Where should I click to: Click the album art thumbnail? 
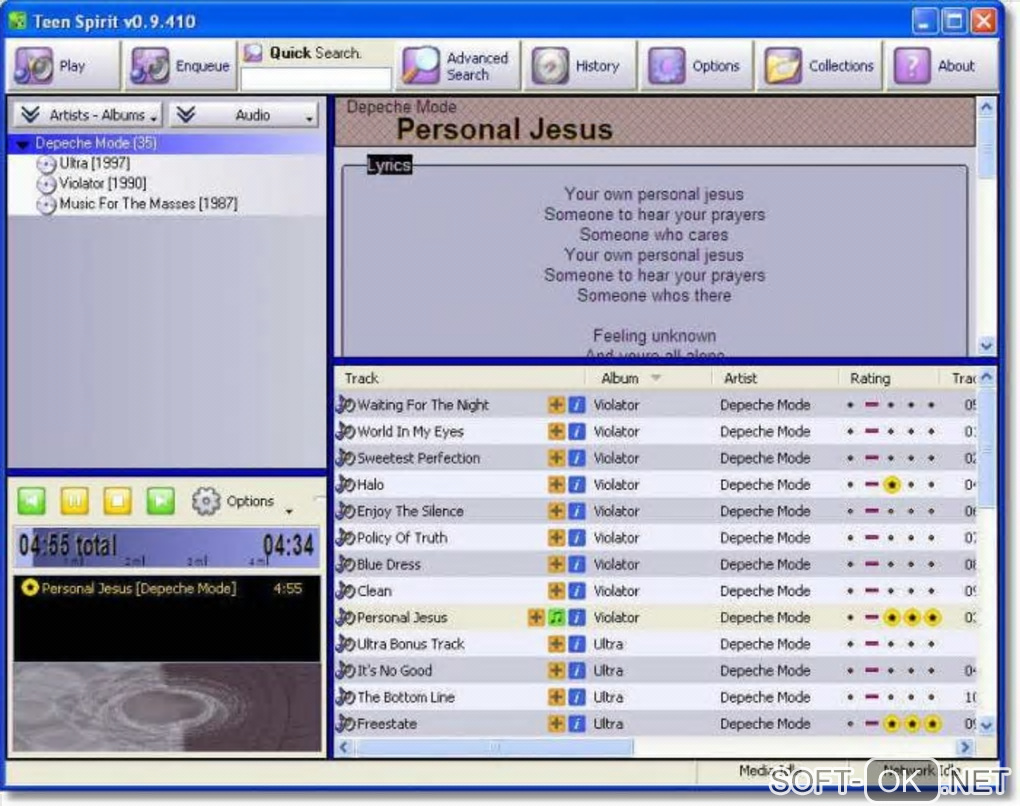click(x=167, y=707)
